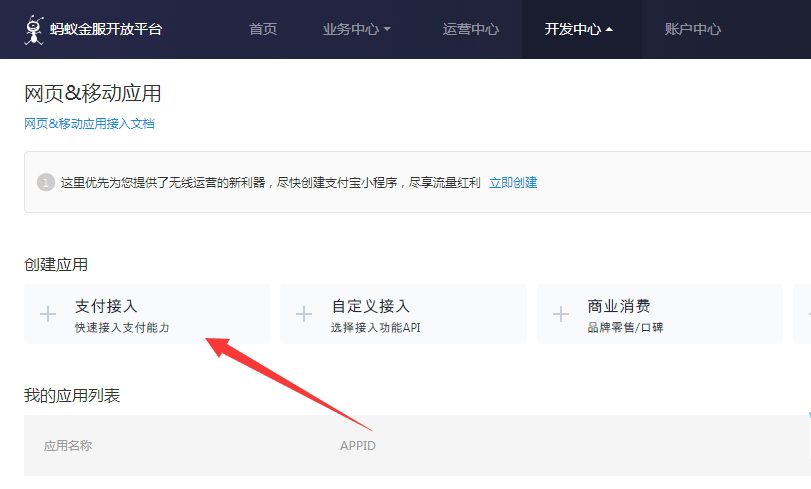
Task: Expand the 业务中心 dropdown arrow
Action: (x=387, y=30)
